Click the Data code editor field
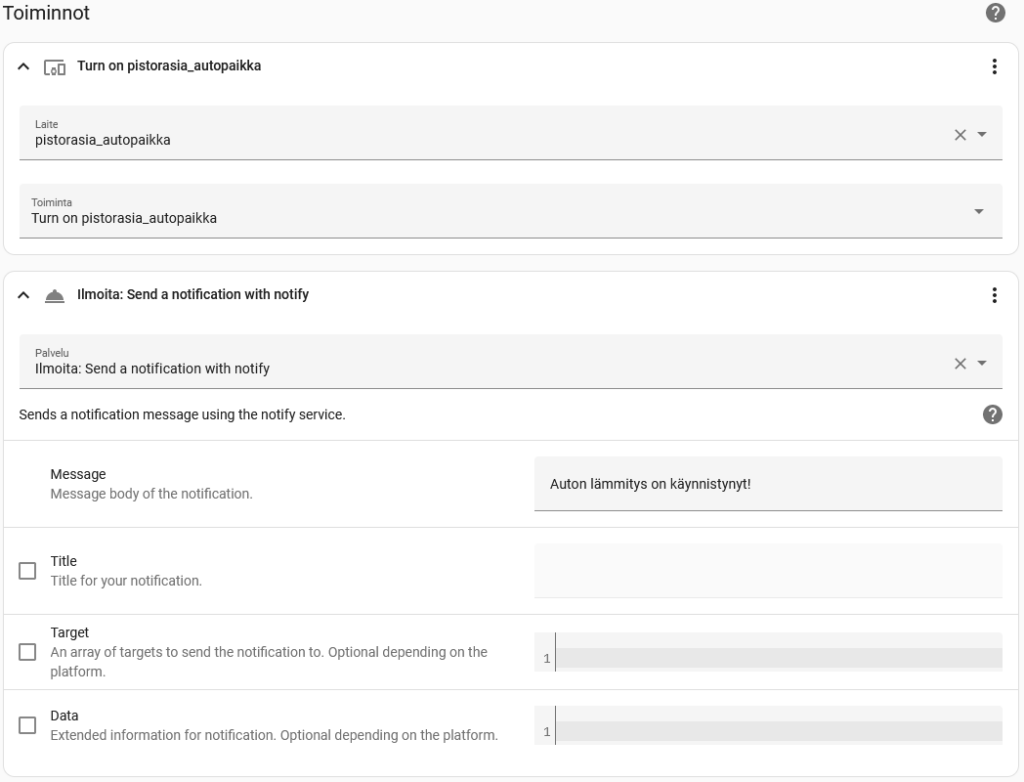 coord(768,725)
